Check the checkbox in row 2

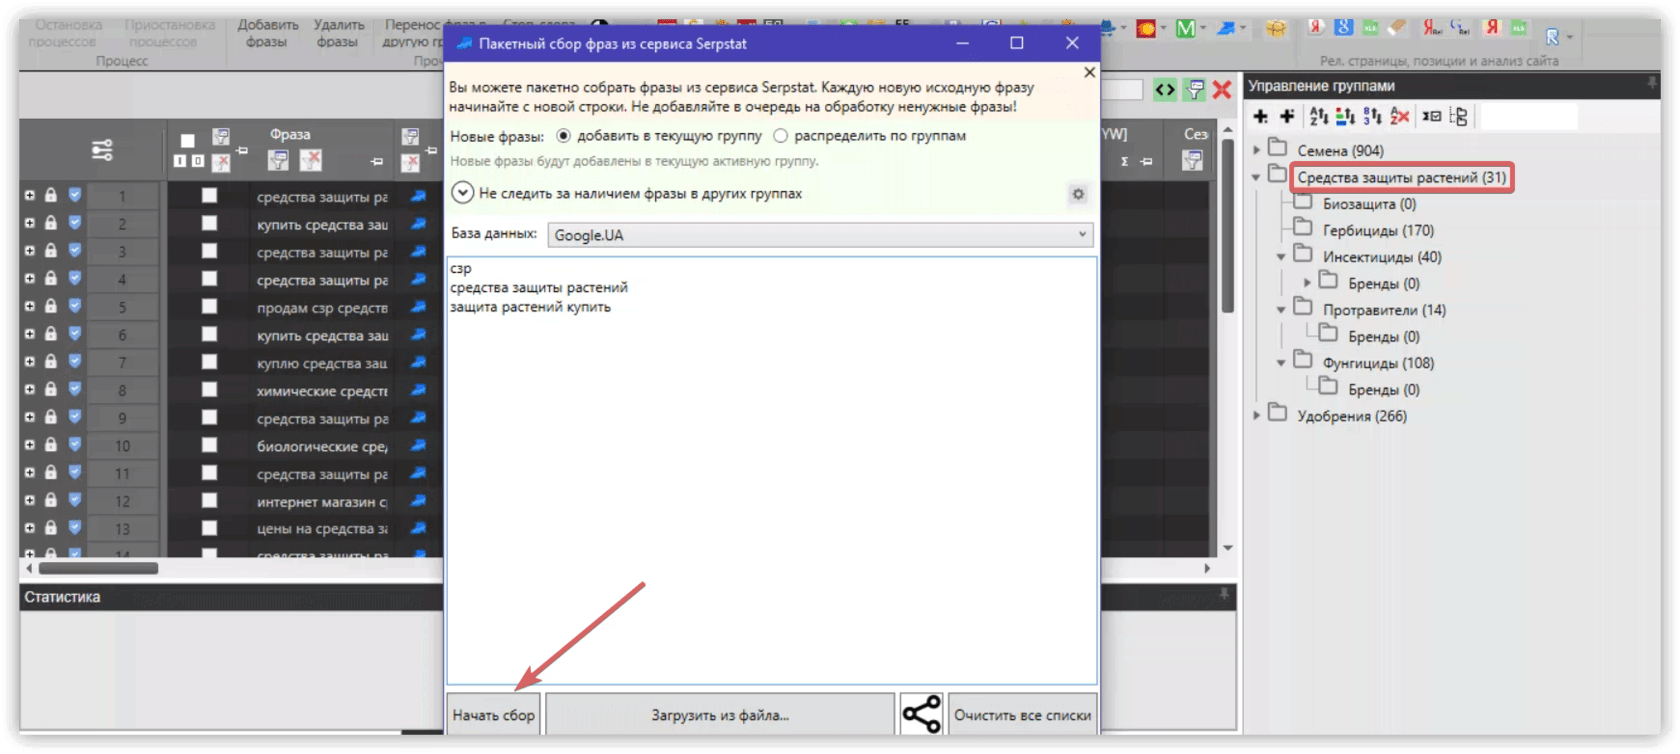[209, 224]
